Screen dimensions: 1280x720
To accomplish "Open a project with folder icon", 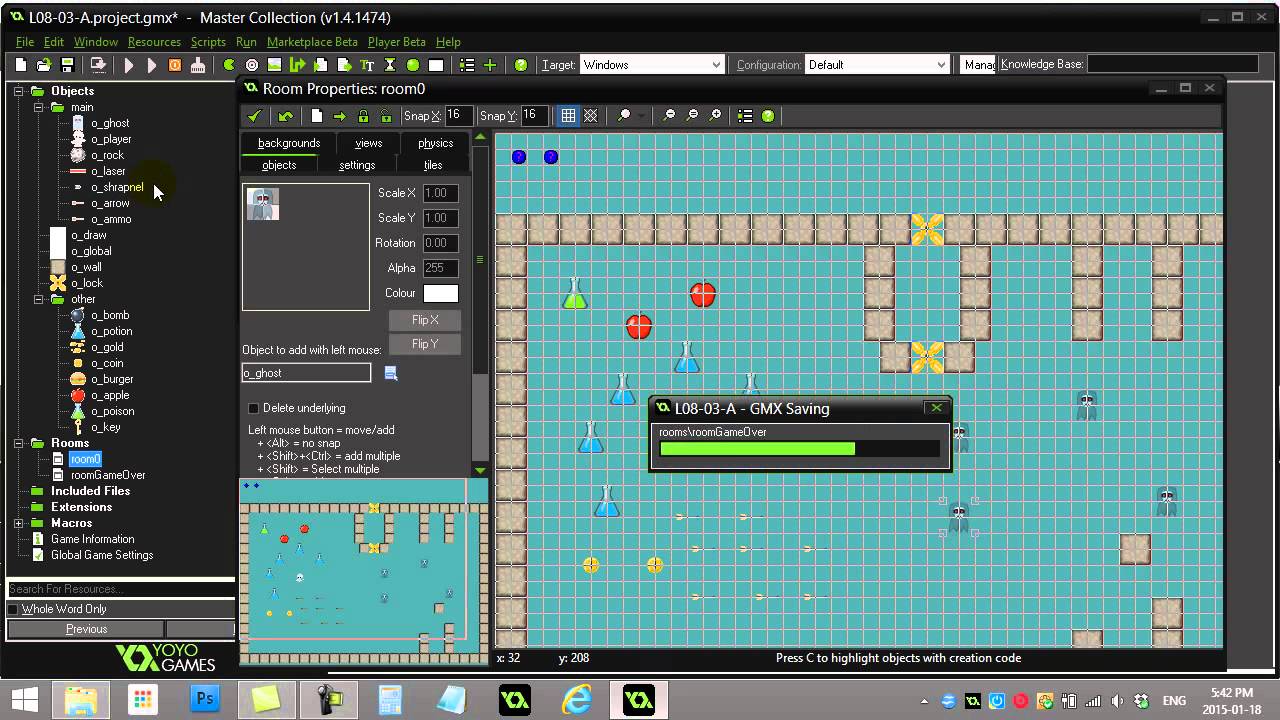I will [x=44, y=65].
